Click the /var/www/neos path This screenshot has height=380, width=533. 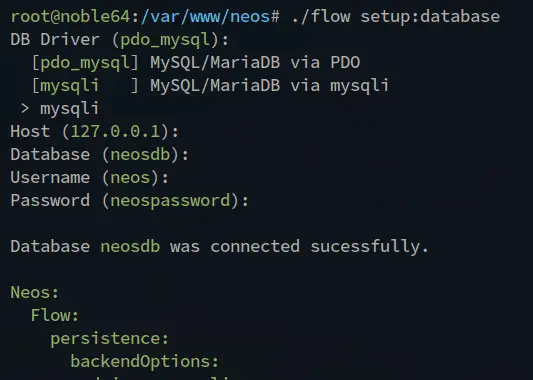point(205,16)
